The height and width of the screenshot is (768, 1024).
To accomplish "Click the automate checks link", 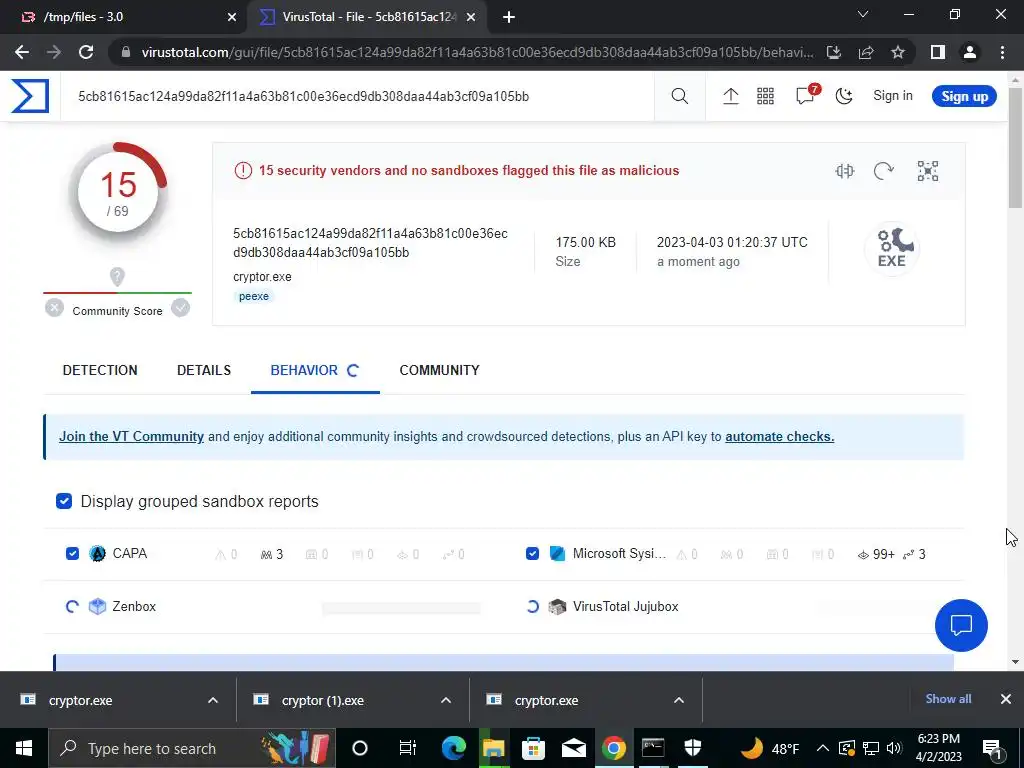I will point(780,436).
